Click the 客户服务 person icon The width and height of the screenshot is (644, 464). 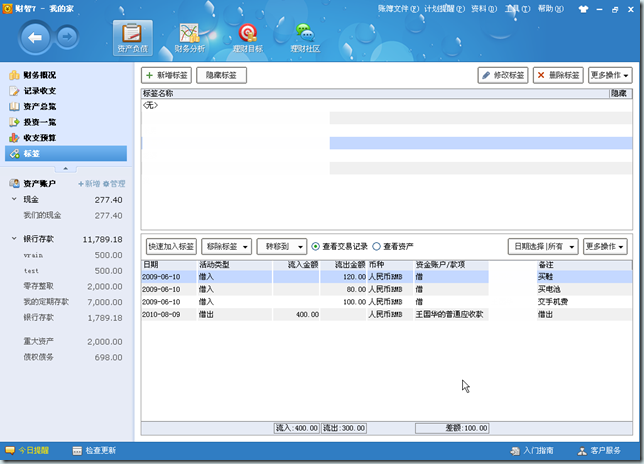582,451
